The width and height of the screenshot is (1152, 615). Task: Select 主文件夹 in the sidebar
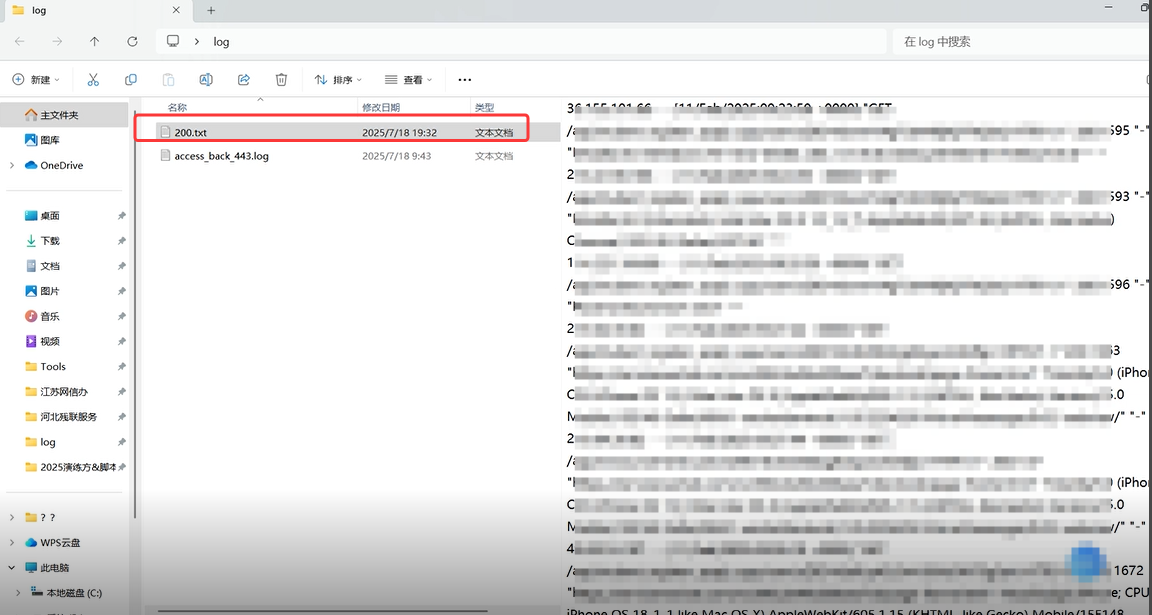pyautogui.click(x=65, y=115)
